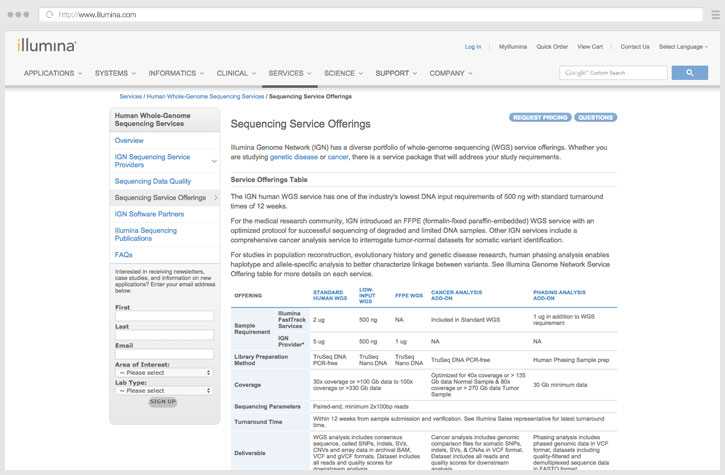
Task: Submit the newsletter Sign Up button
Action: pyautogui.click(x=162, y=401)
